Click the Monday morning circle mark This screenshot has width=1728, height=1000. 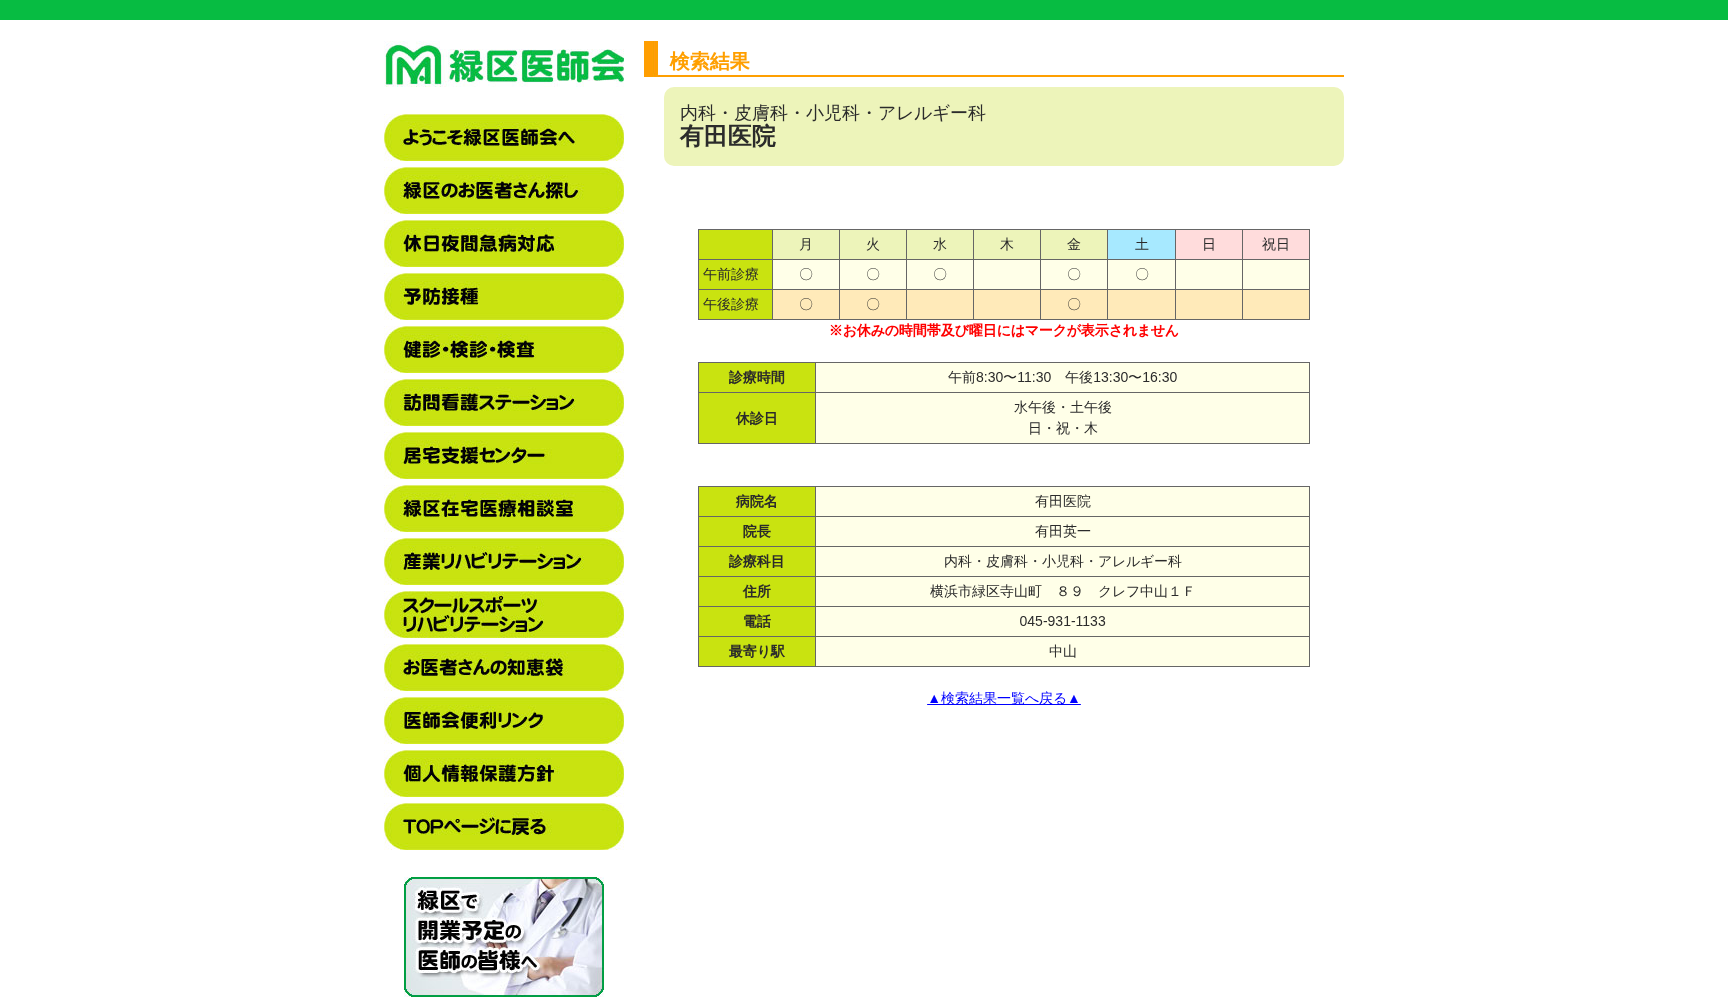[806, 274]
